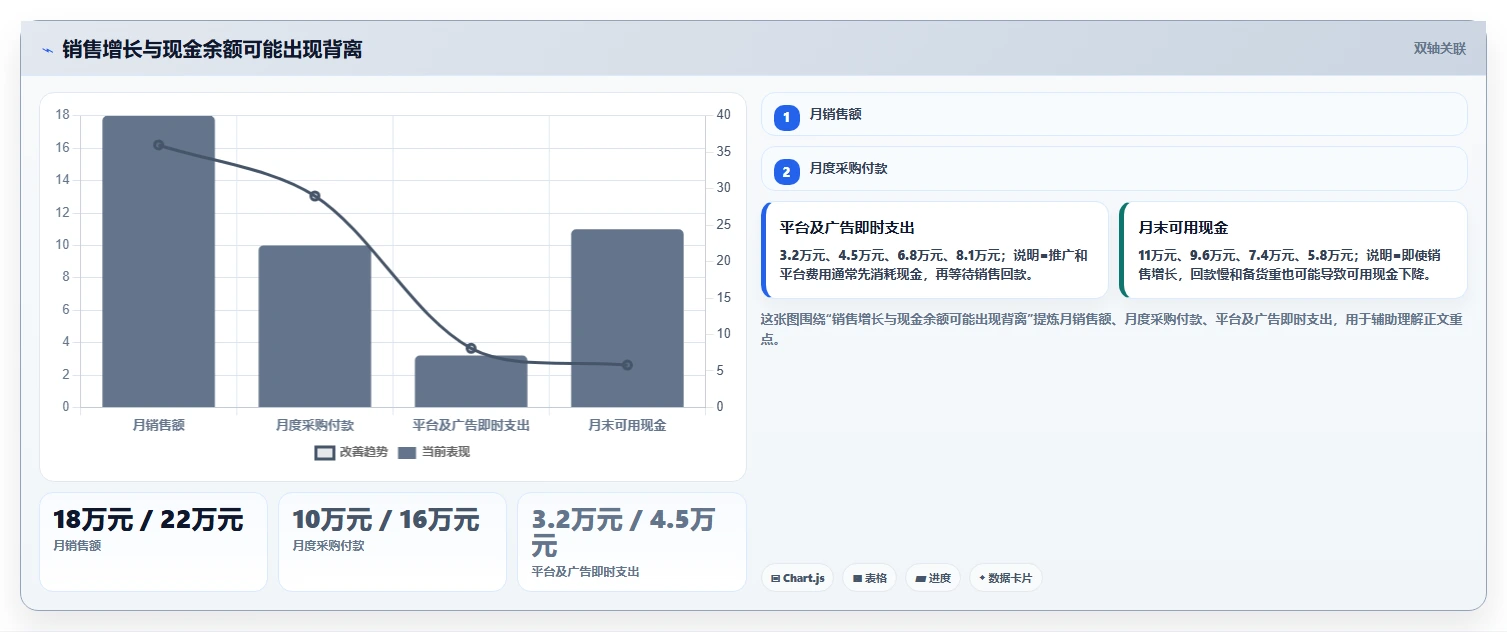Image resolution: width=1507 pixels, height=632 pixels.
Task: Click the star icon in the 数据卡片 tag
Action: 982,578
